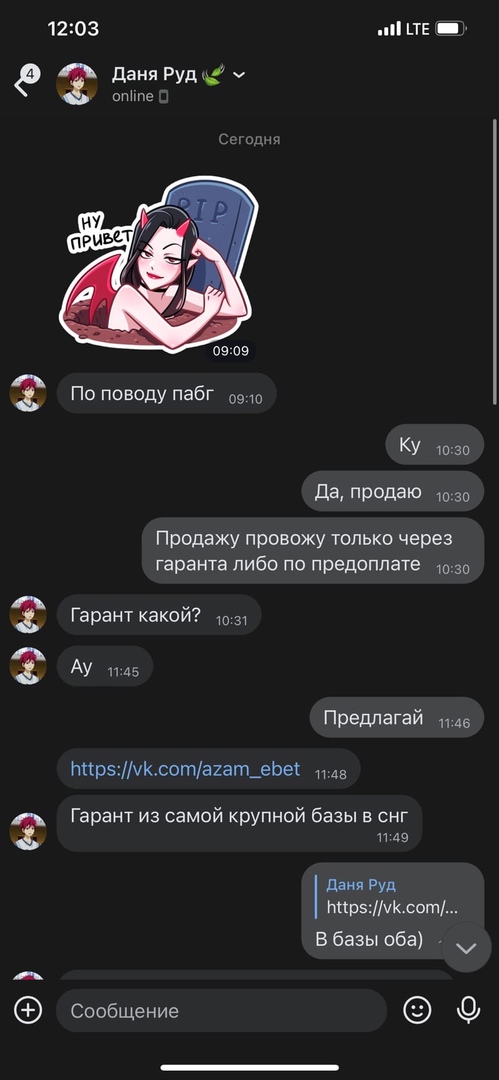Tap avatar beside the Ау message
Image resolution: width=499 pixels, height=1080 pixels.
pyautogui.click(x=28, y=666)
